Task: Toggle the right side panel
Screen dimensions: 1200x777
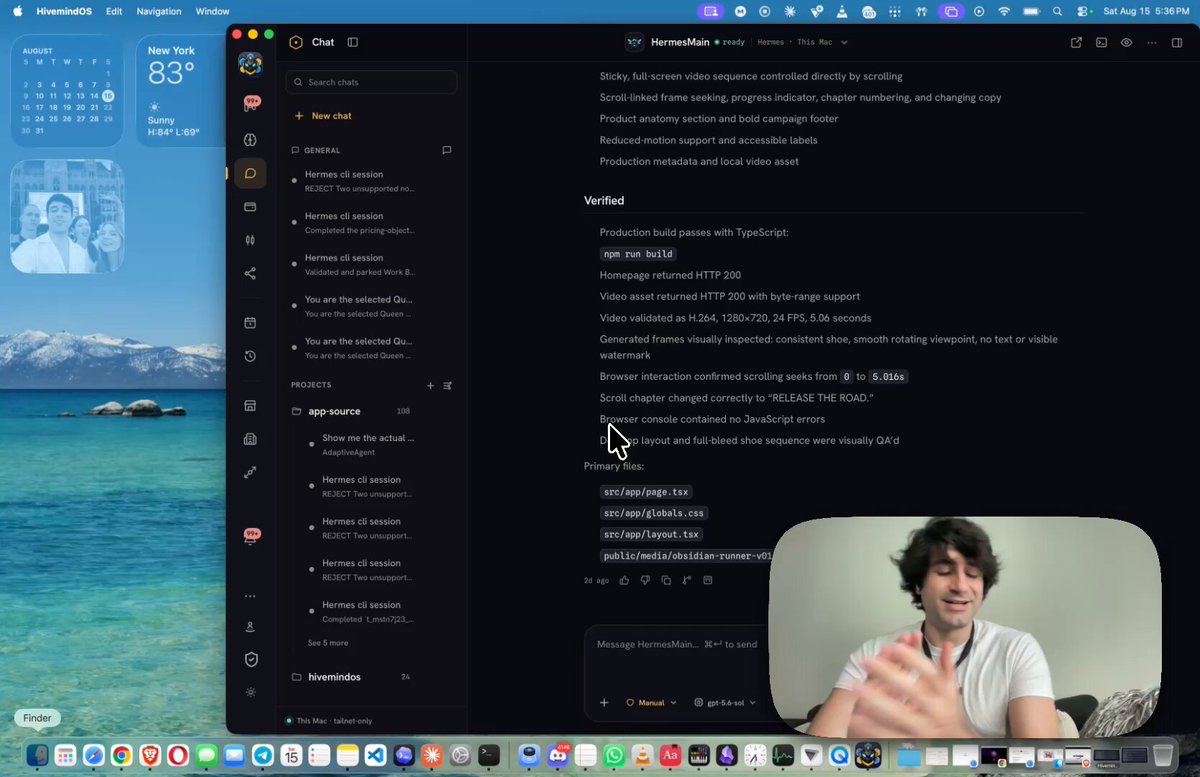Action: tap(1177, 42)
